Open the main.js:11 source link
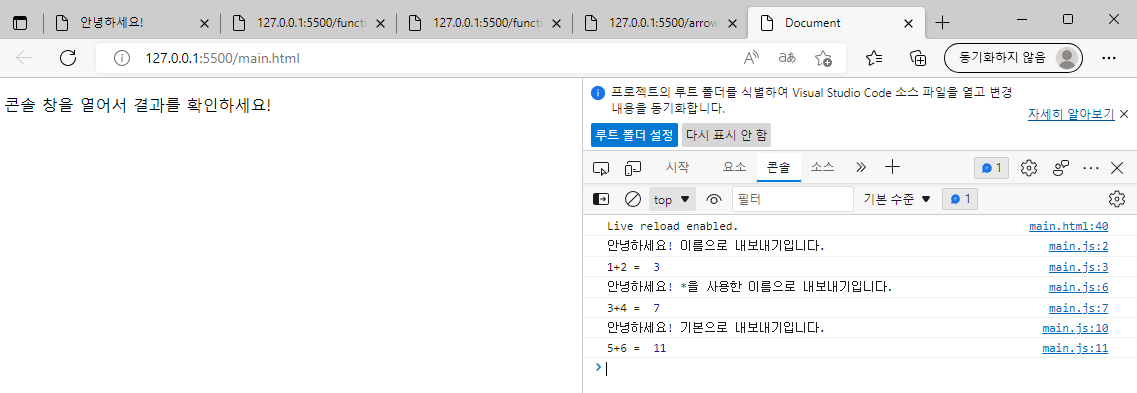1137x393 pixels. 1075,348
